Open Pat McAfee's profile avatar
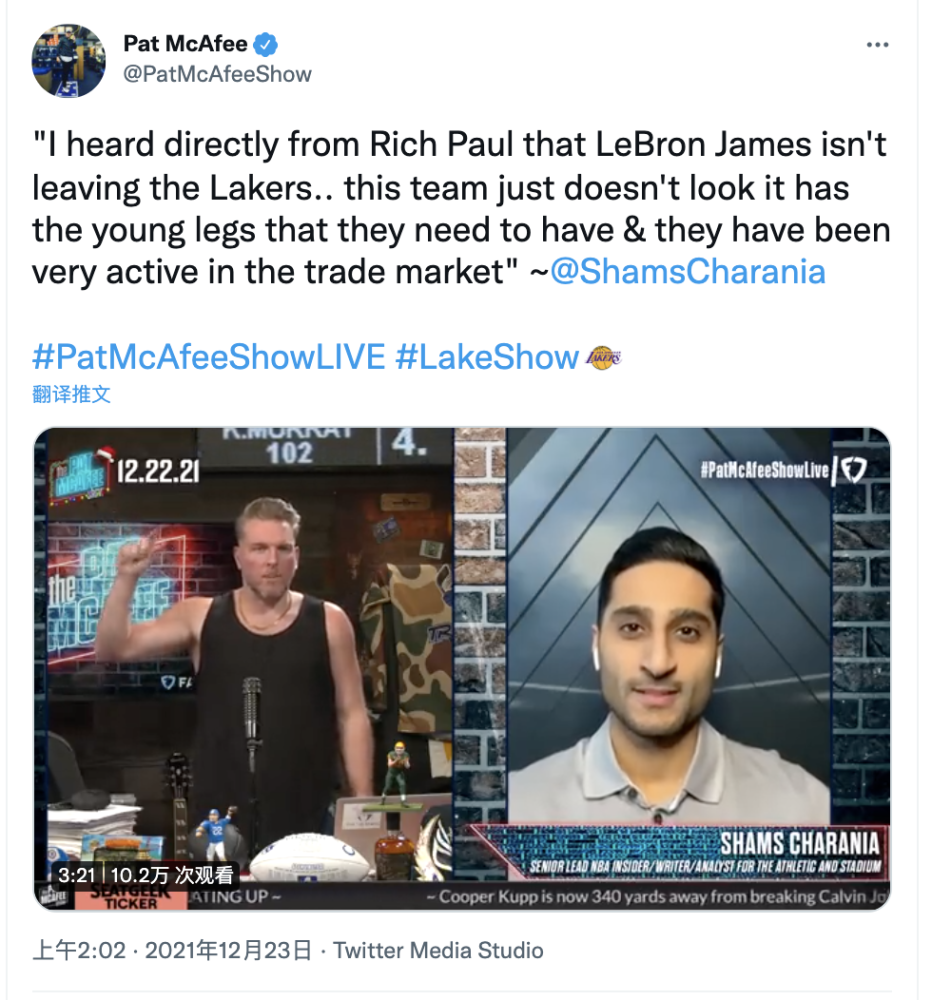 [69, 61]
